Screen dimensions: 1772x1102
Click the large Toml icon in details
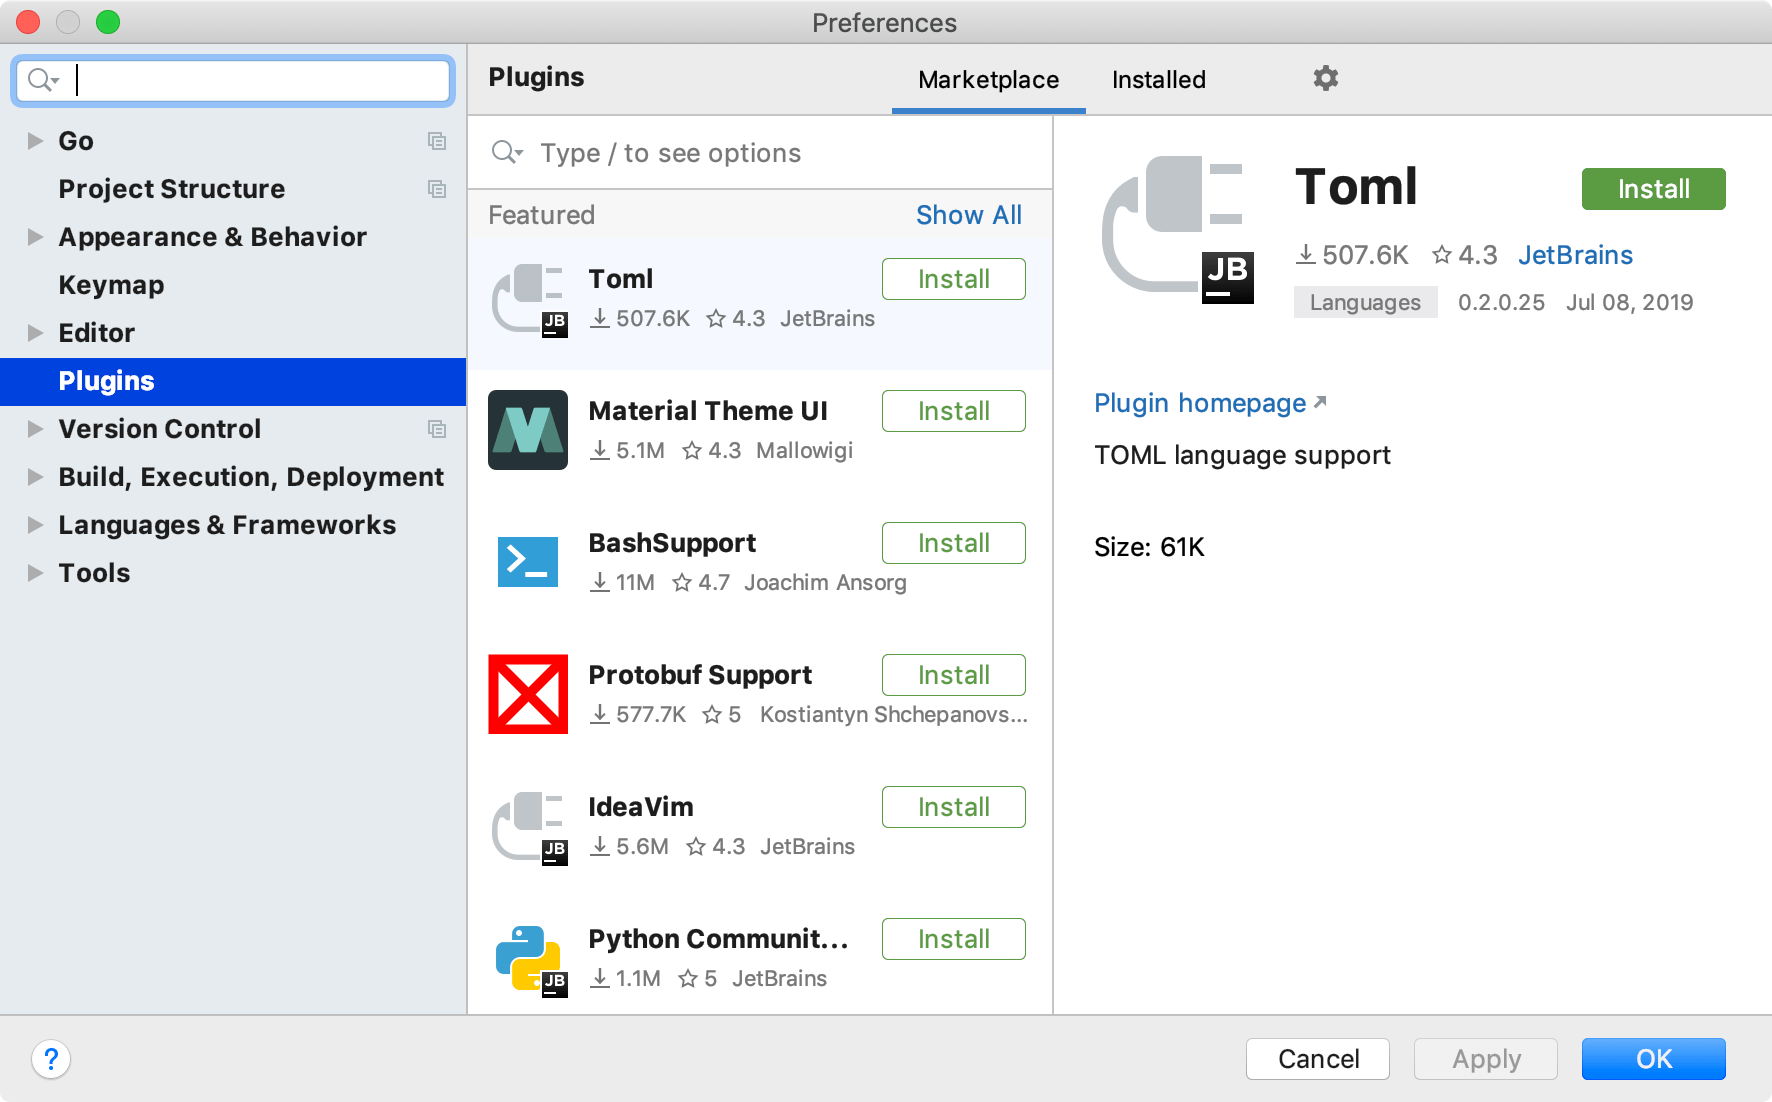(x=1177, y=229)
